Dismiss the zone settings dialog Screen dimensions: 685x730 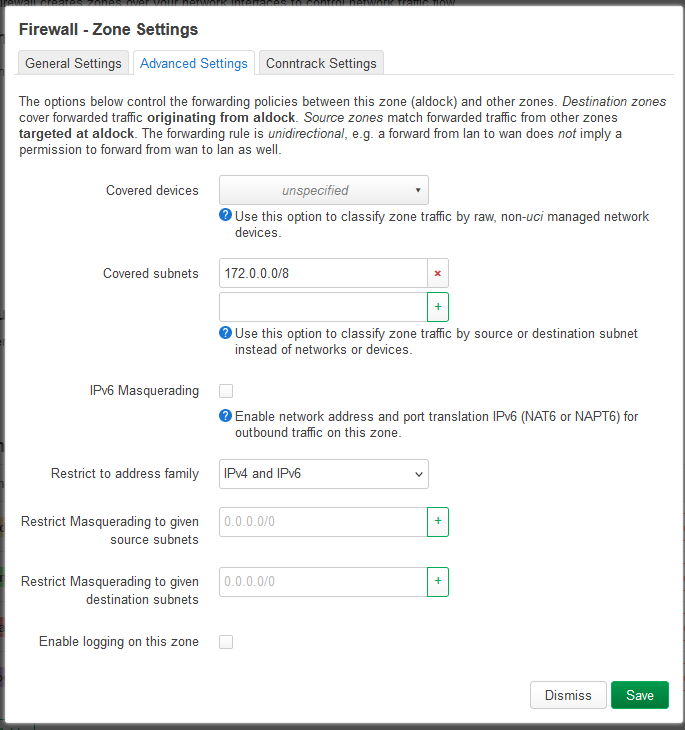568,695
